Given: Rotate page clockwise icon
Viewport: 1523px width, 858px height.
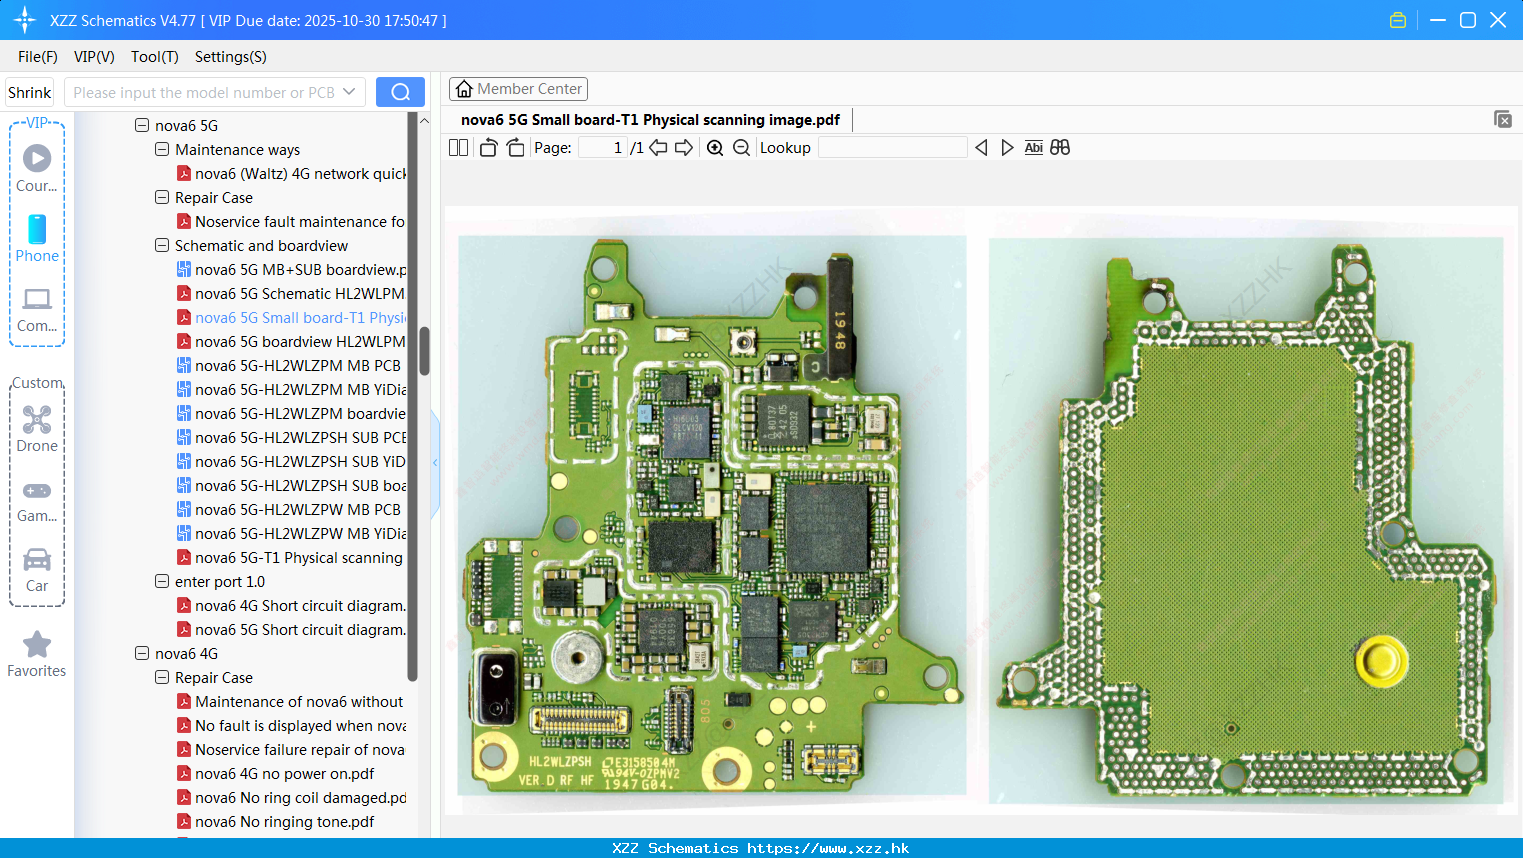Looking at the screenshot, I should pyautogui.click(x=515, y=147).
